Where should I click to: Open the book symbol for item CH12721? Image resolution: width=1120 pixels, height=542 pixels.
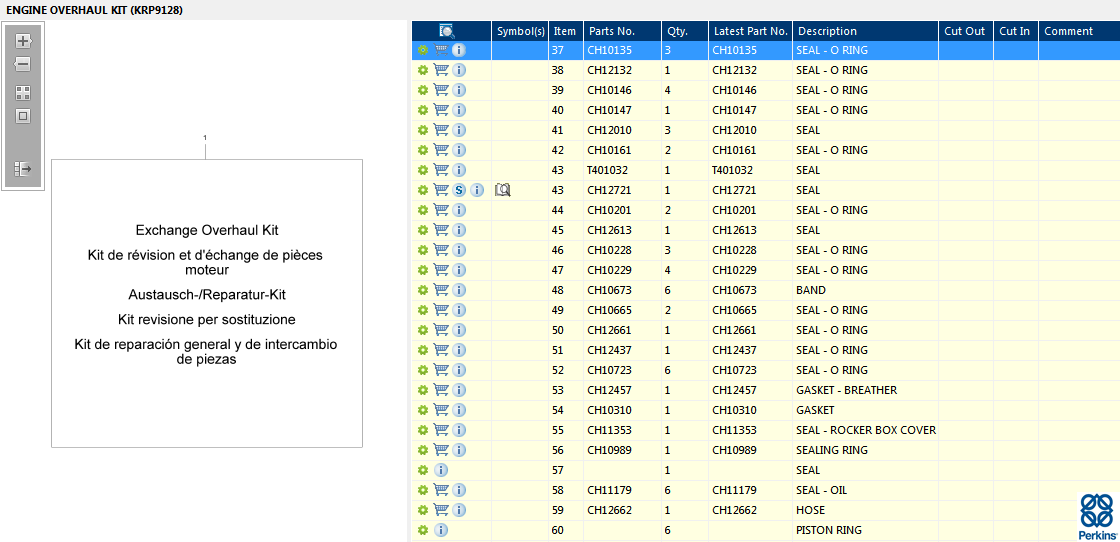[503, 190]
